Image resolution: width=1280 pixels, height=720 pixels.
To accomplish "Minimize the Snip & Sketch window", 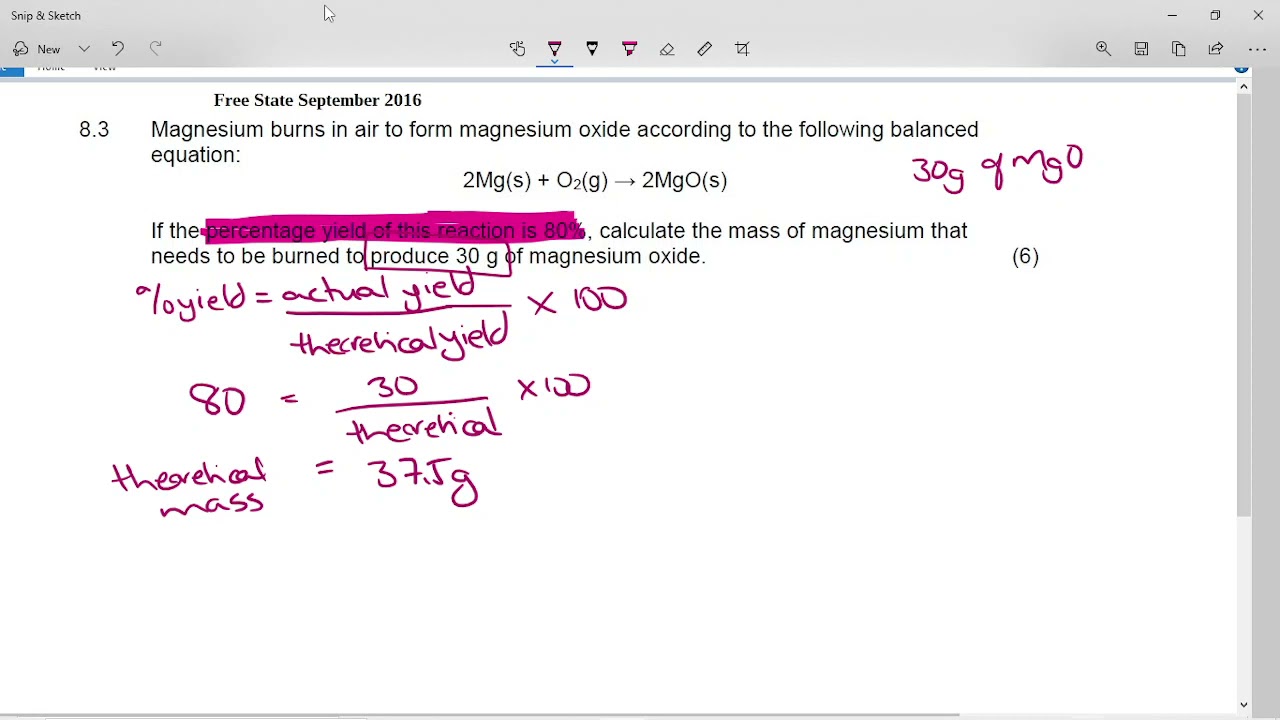I will 1172,15.
